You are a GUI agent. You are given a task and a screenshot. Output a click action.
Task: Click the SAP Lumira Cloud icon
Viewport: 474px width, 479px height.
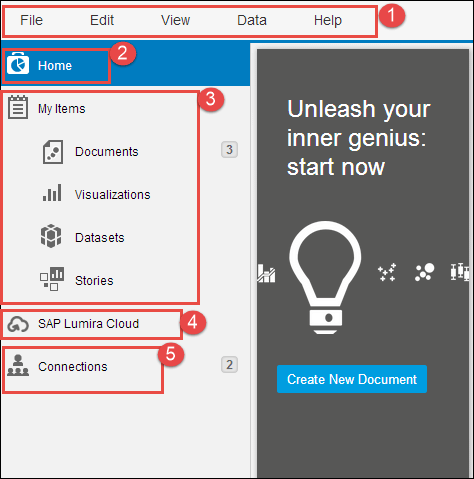click(18, 324)
